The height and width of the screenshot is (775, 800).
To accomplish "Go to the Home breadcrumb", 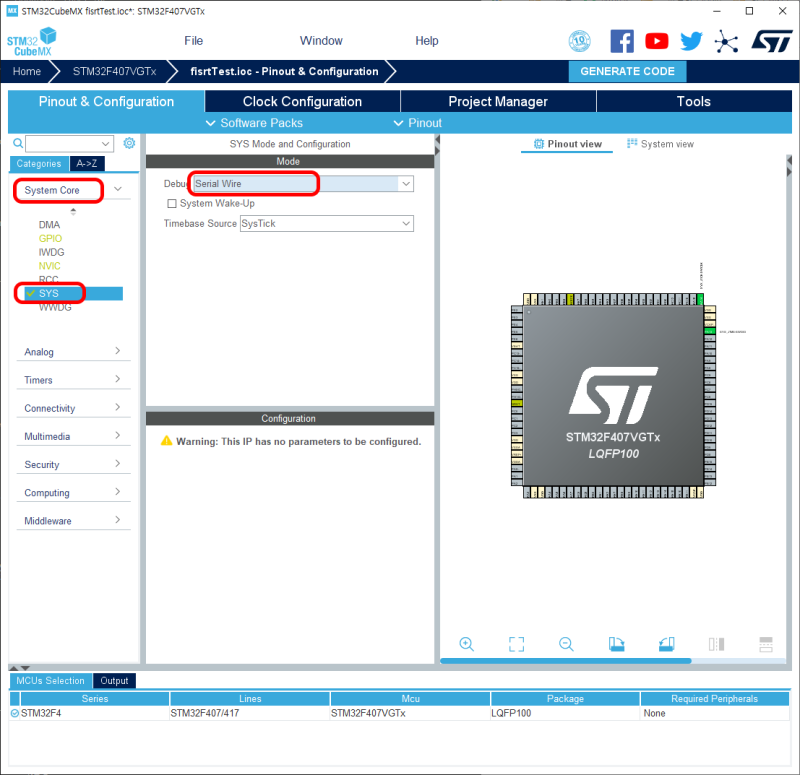I will 27,71.
